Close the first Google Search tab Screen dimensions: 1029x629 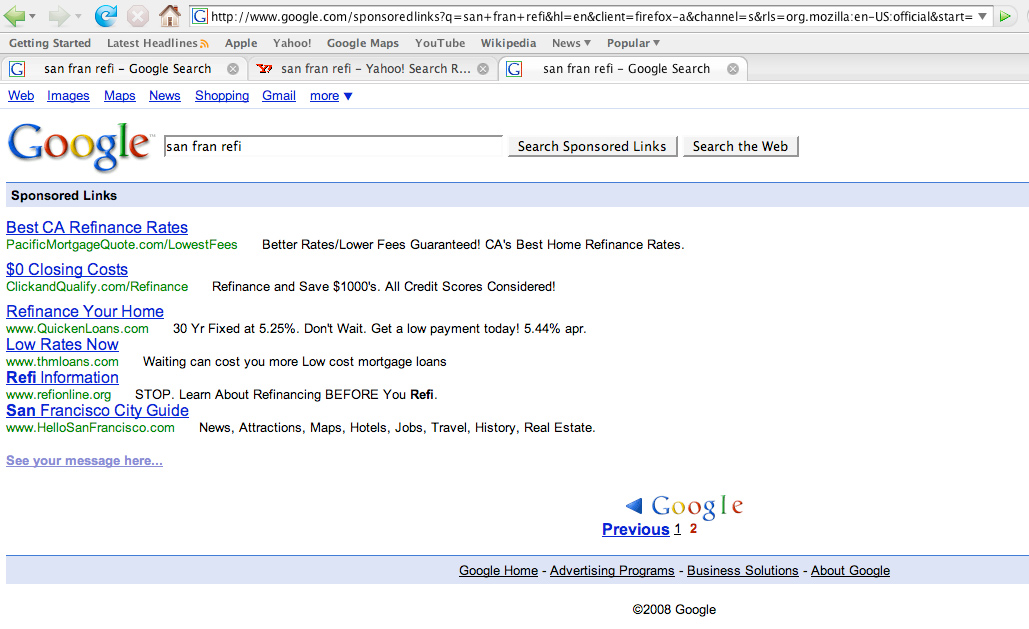pyautogui.click(x=233, y=69)
